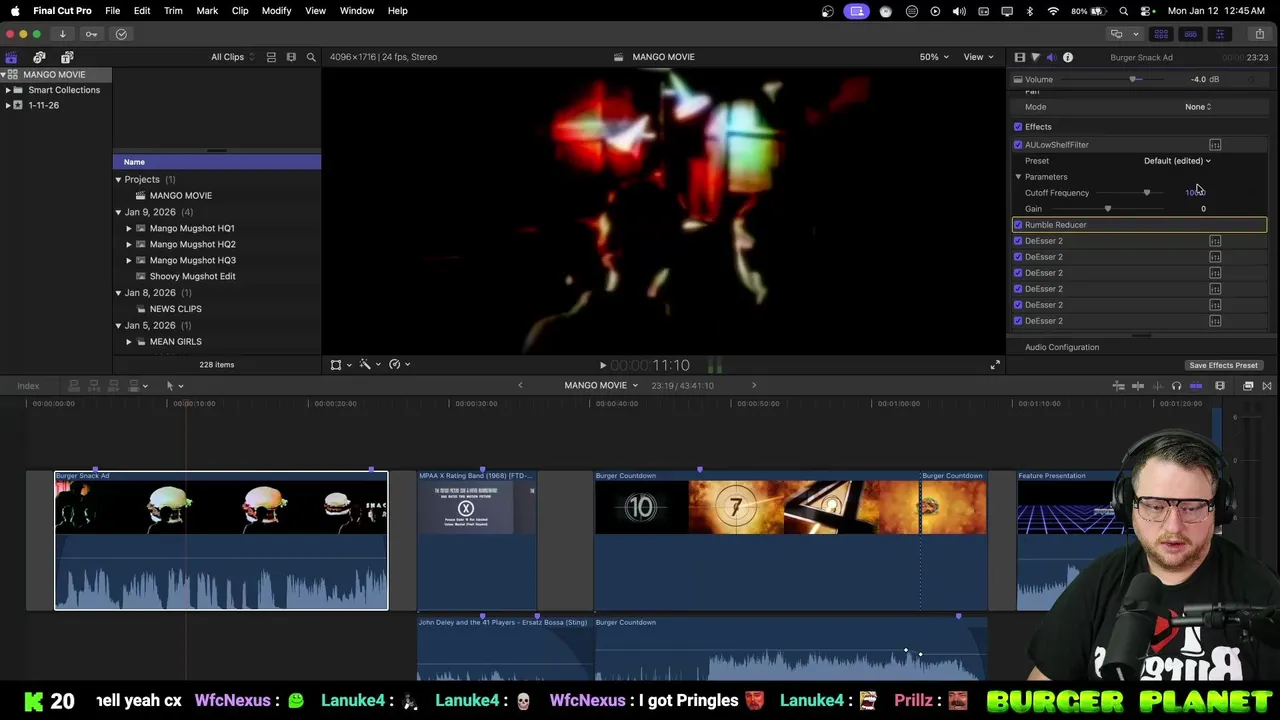This screenshot has width=1280, height=720.
Task: Open the Clip menu
Action: click(240, 11)
